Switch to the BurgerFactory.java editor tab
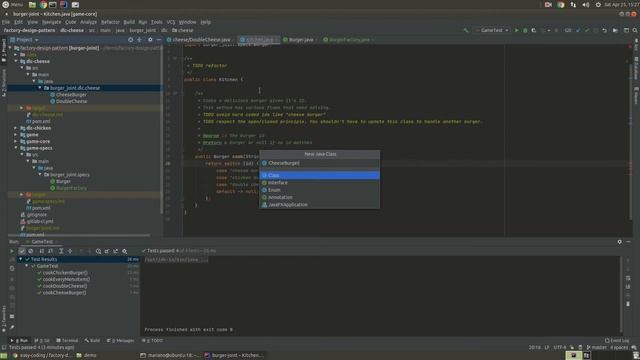The image size is (640, 360). coord(348,40)
